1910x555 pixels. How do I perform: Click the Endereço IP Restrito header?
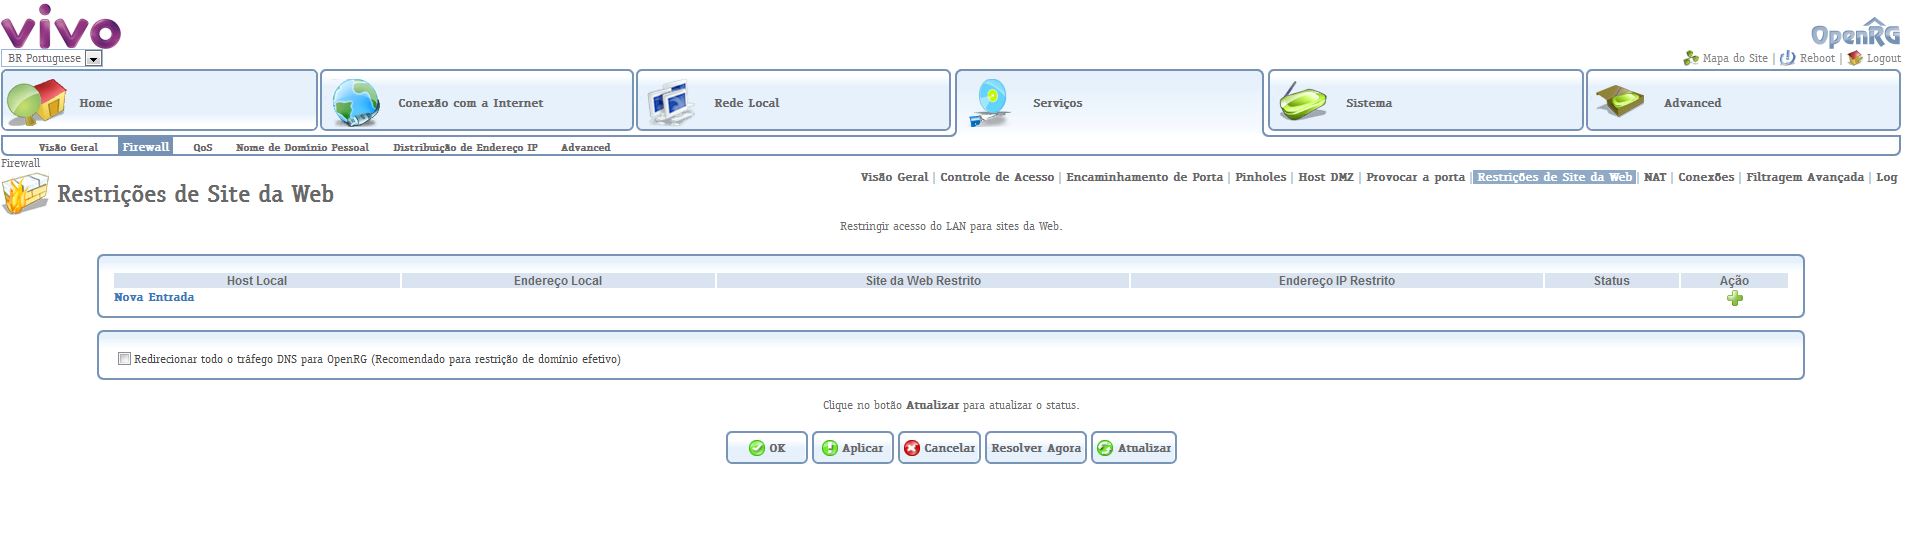(x=1337, y=281)
